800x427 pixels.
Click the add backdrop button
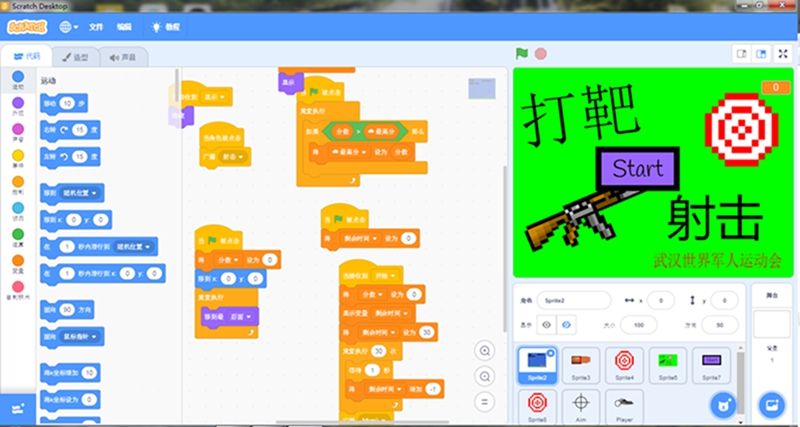(x=771, y=406)
